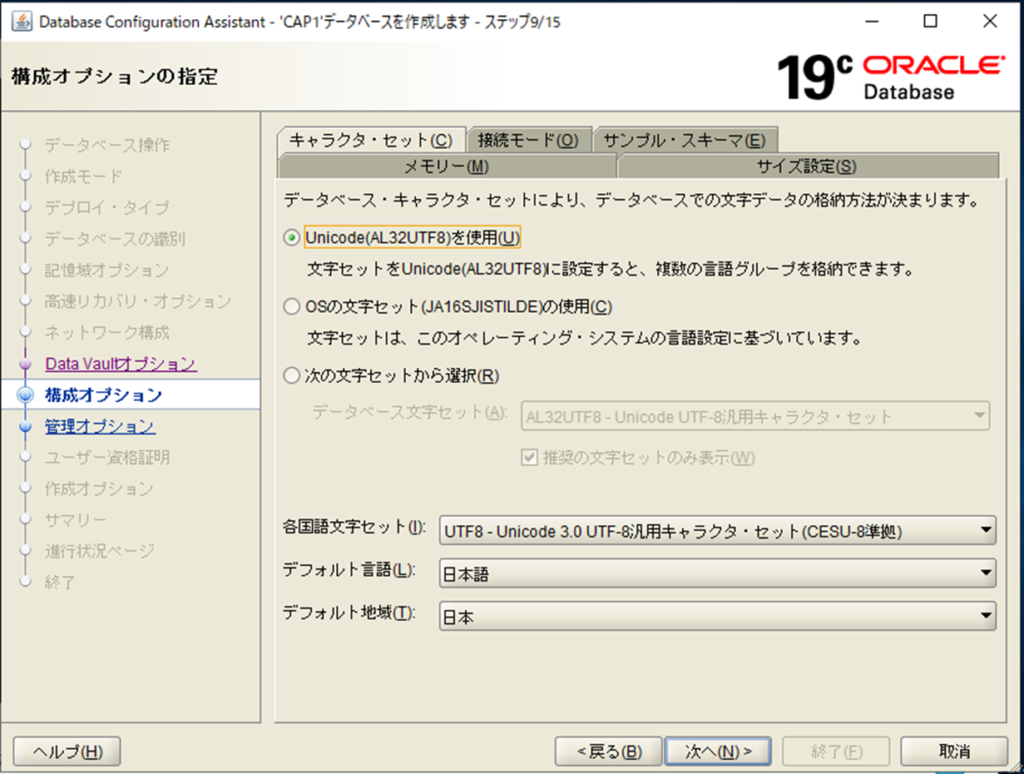
Task: Switch to the 接続モード tab
Action: tap(528, 141)
